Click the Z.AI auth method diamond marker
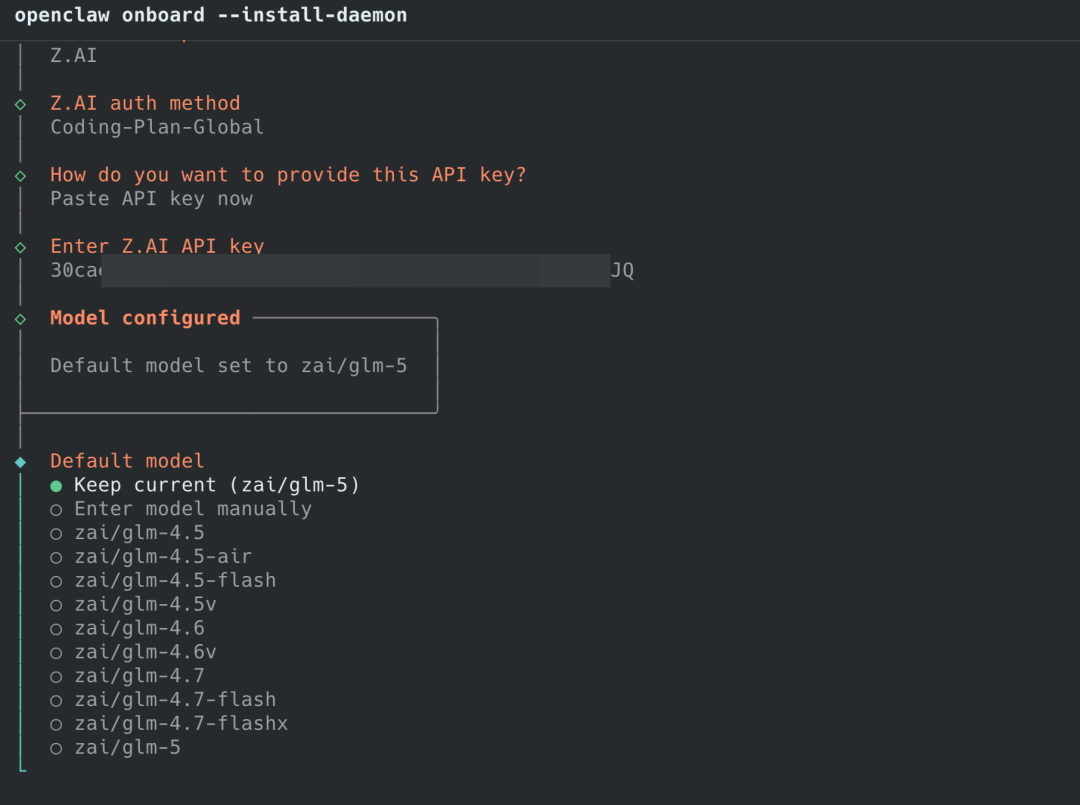1080x805 pixels. tap(20, 104)
